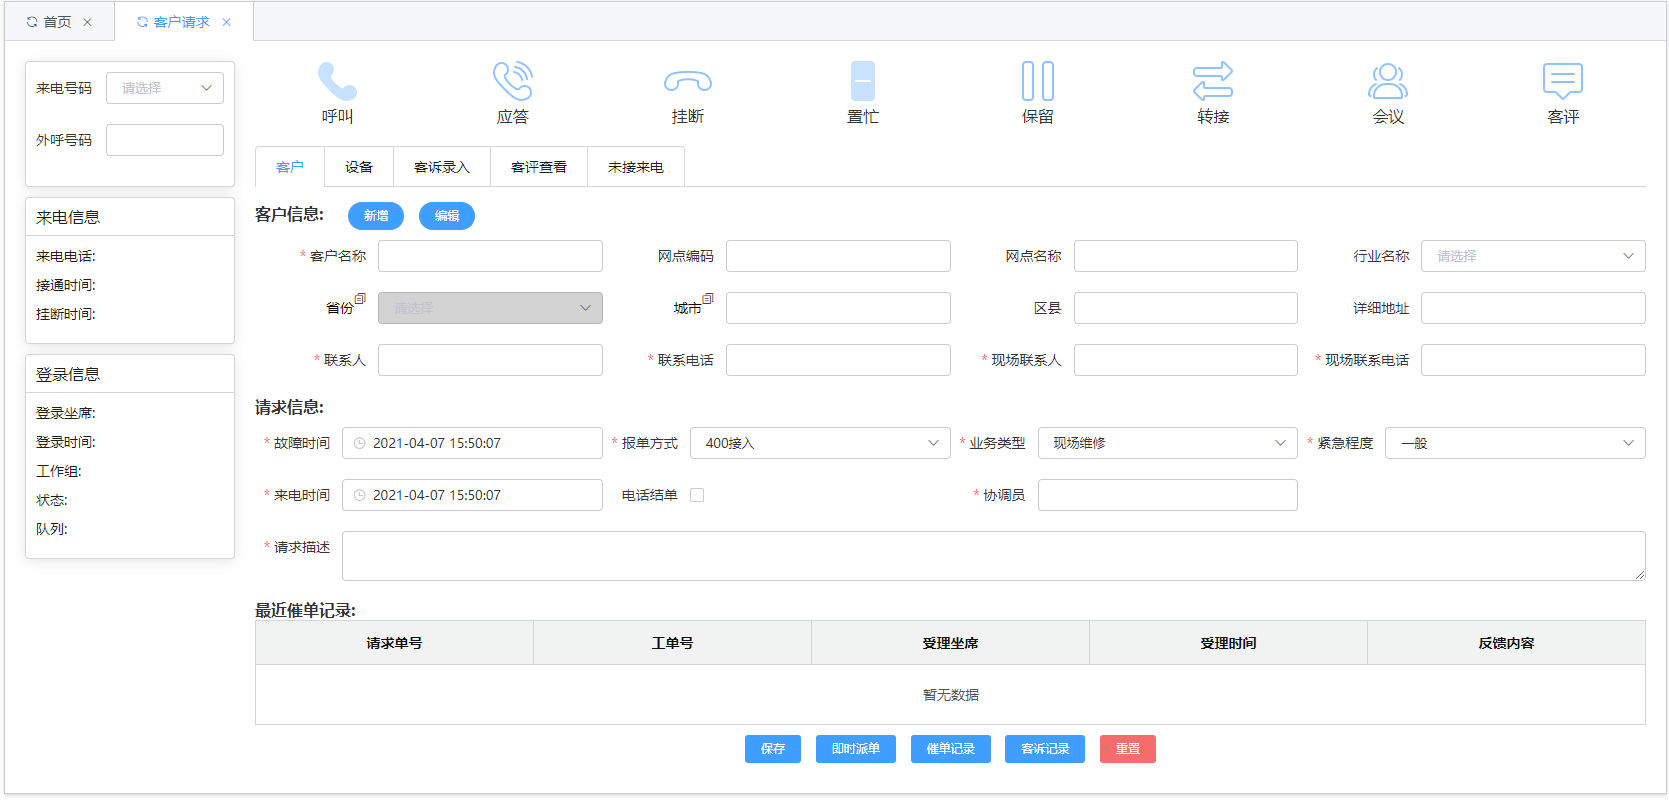Viewport: 1669px width, 802px height.
Task: Click the 保留 hold call icon
Action: pos(1037,82)
